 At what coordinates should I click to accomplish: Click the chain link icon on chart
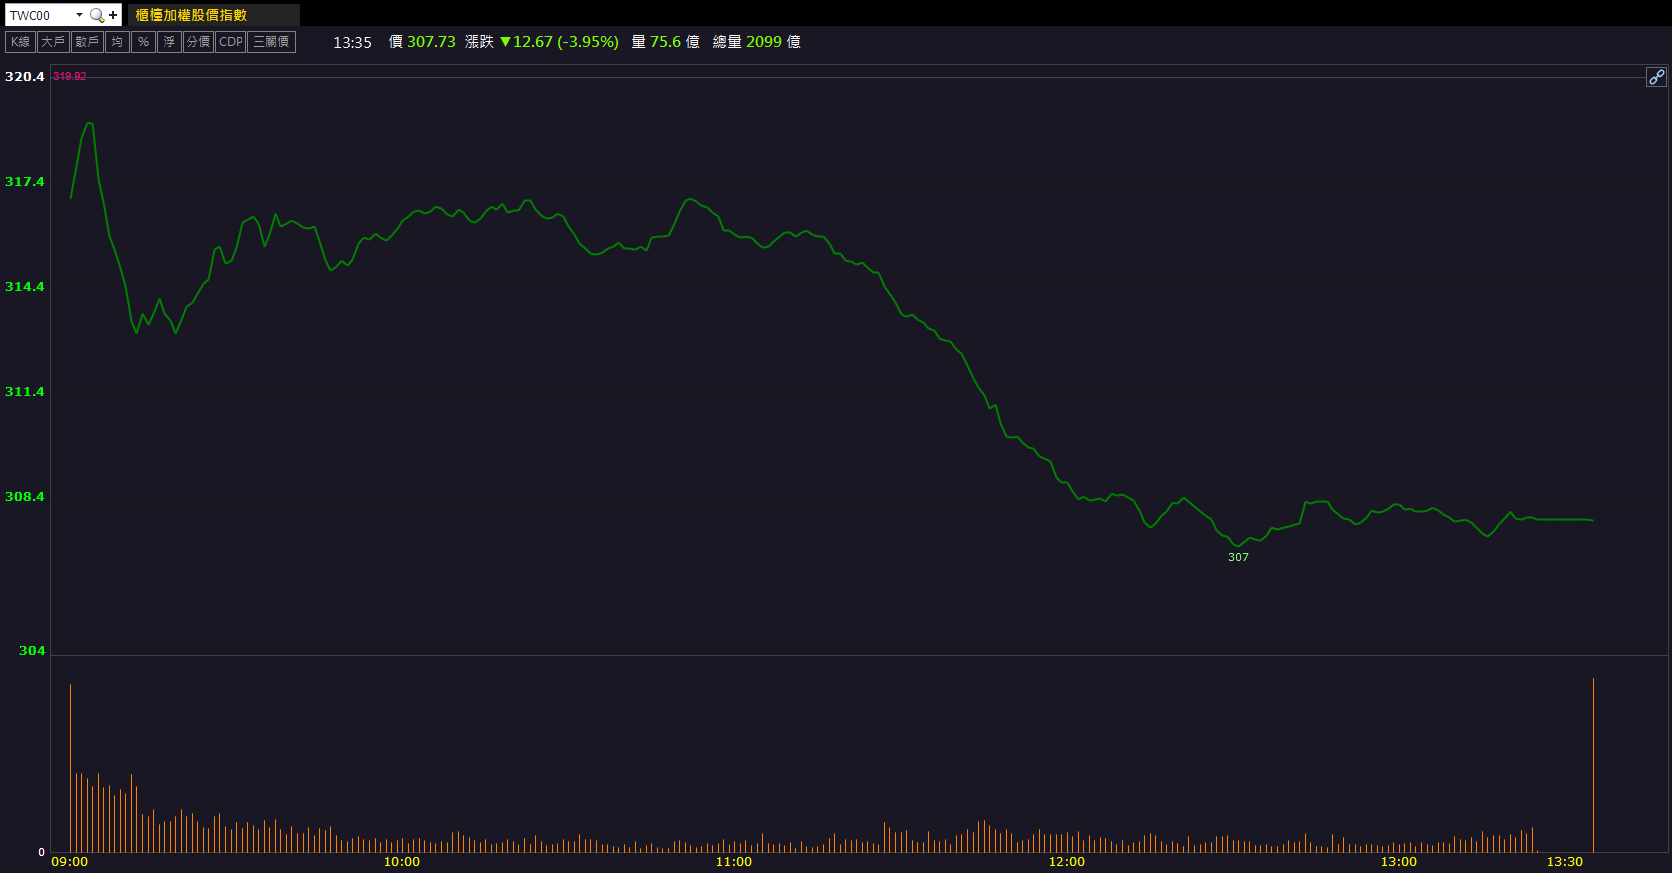click(1656, 77)
